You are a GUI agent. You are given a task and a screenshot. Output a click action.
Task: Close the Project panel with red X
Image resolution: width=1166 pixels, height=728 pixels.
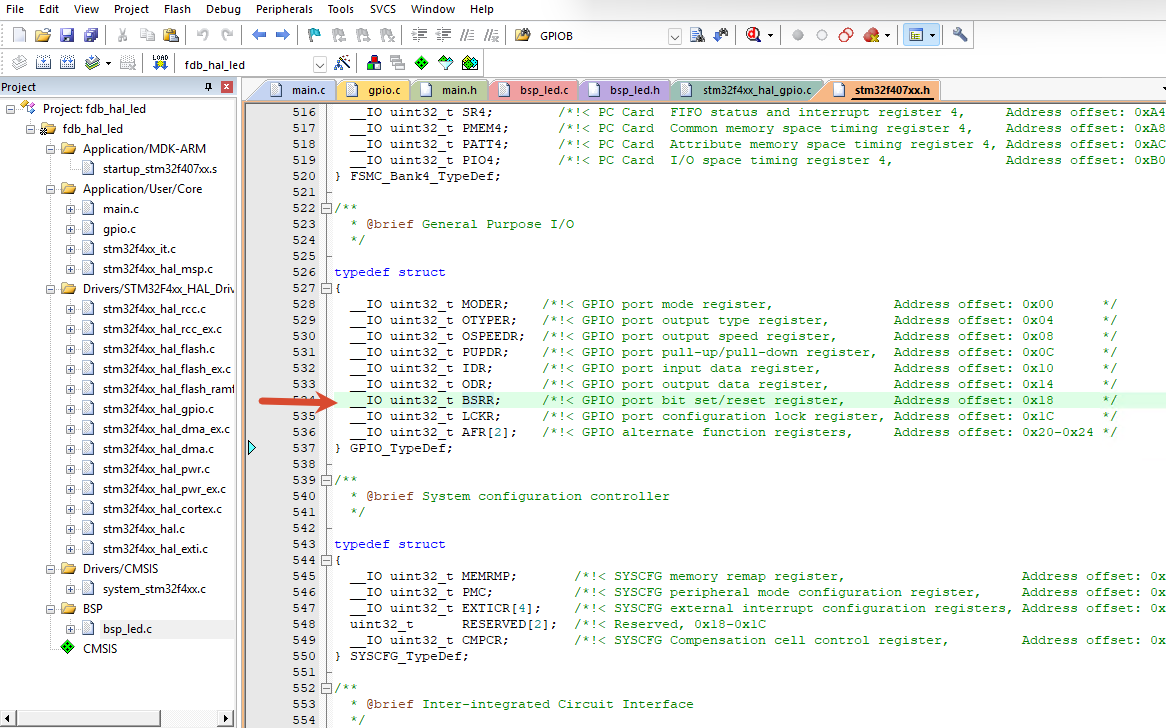[227, 87]
